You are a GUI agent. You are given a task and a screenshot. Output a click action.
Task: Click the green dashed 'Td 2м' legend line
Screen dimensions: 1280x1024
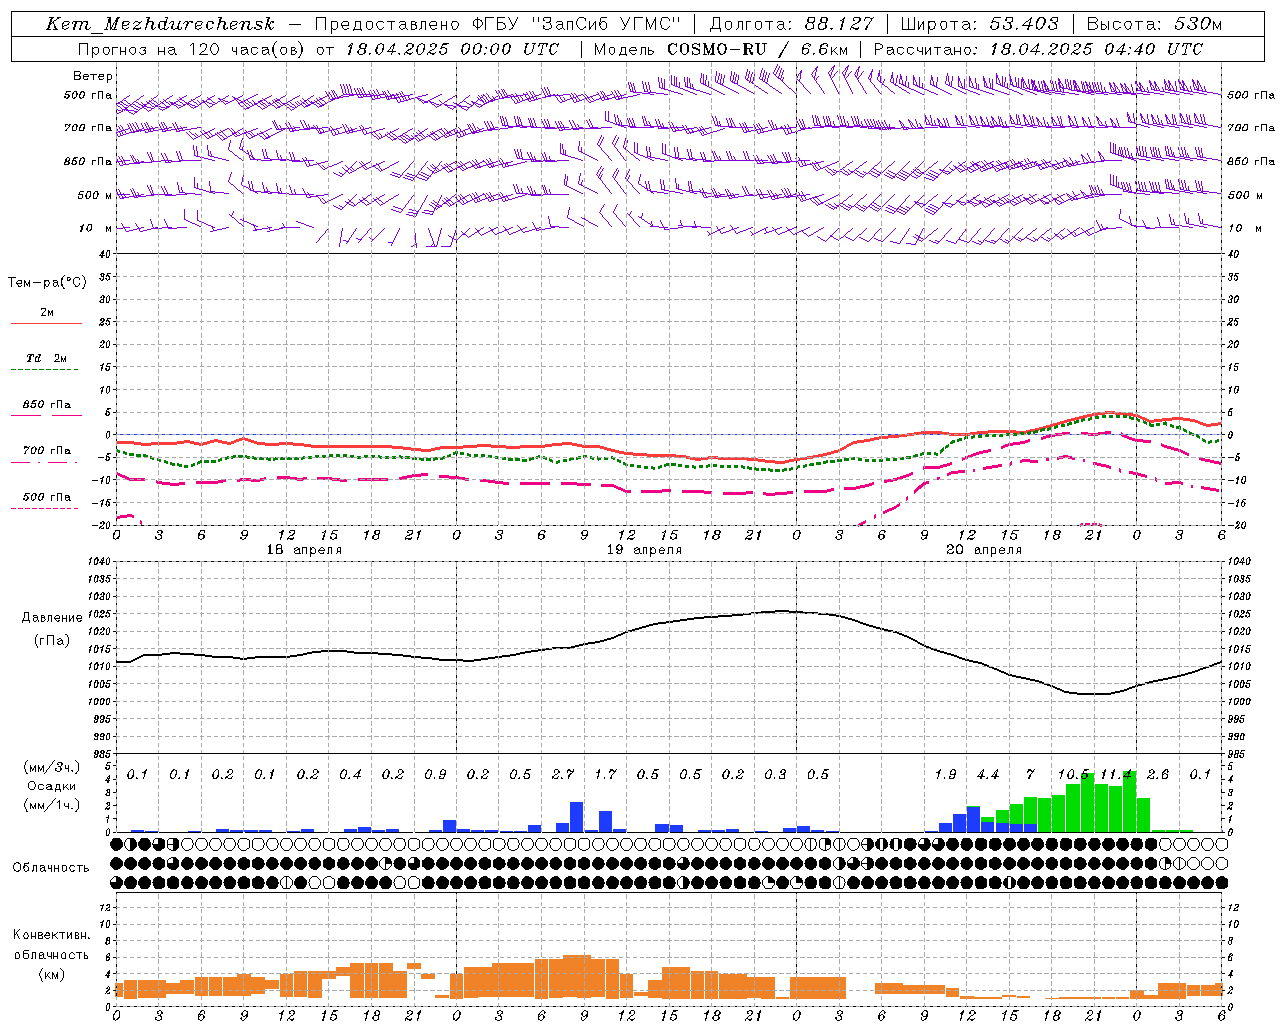coord(44,369)
